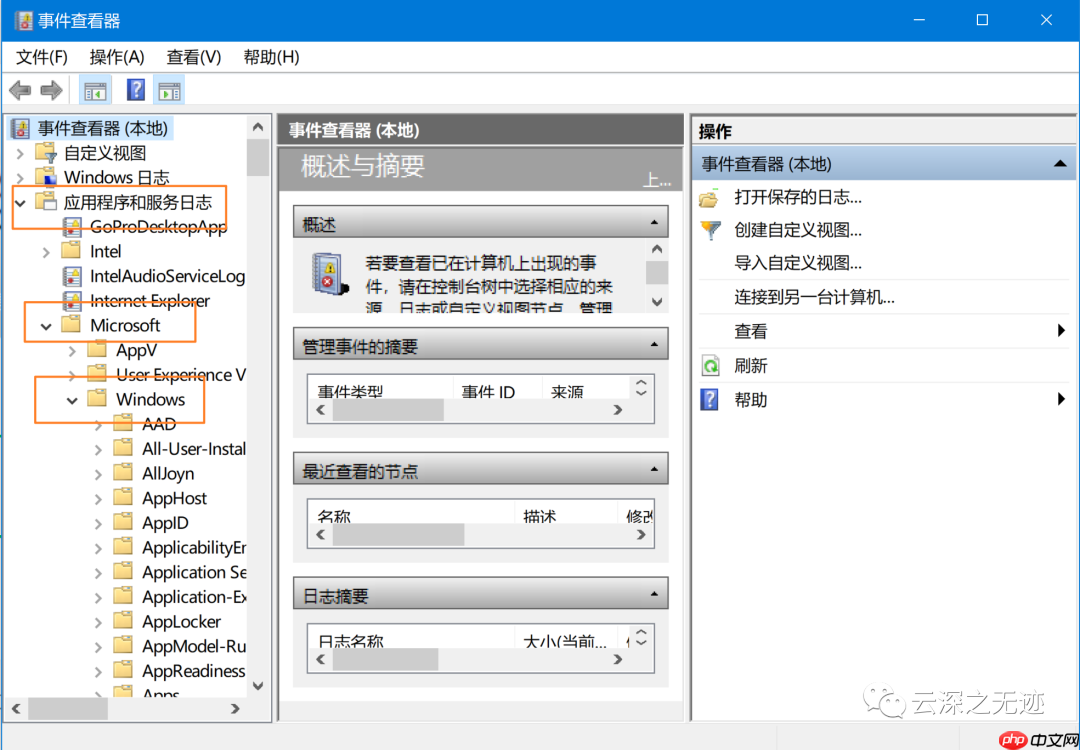Click the Internet Explorer log icon
Image resolution: width=1080 pixels, height=750 pixels.
[72, 301]
